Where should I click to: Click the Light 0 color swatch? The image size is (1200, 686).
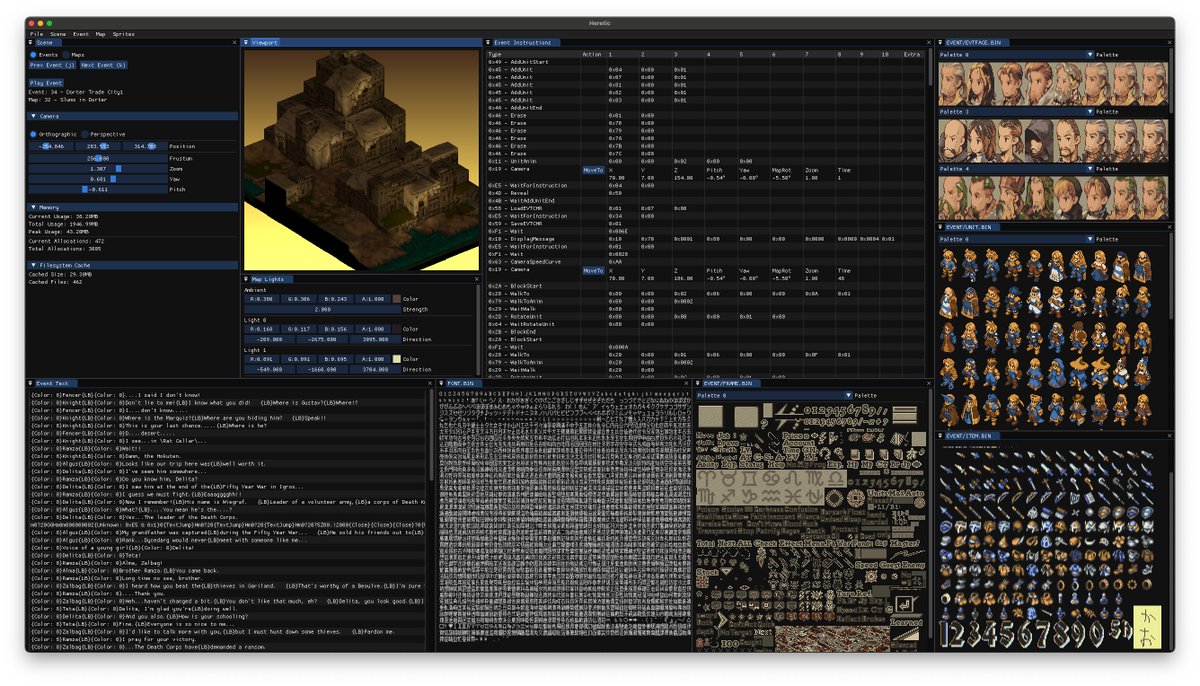[x=397, y=328]
